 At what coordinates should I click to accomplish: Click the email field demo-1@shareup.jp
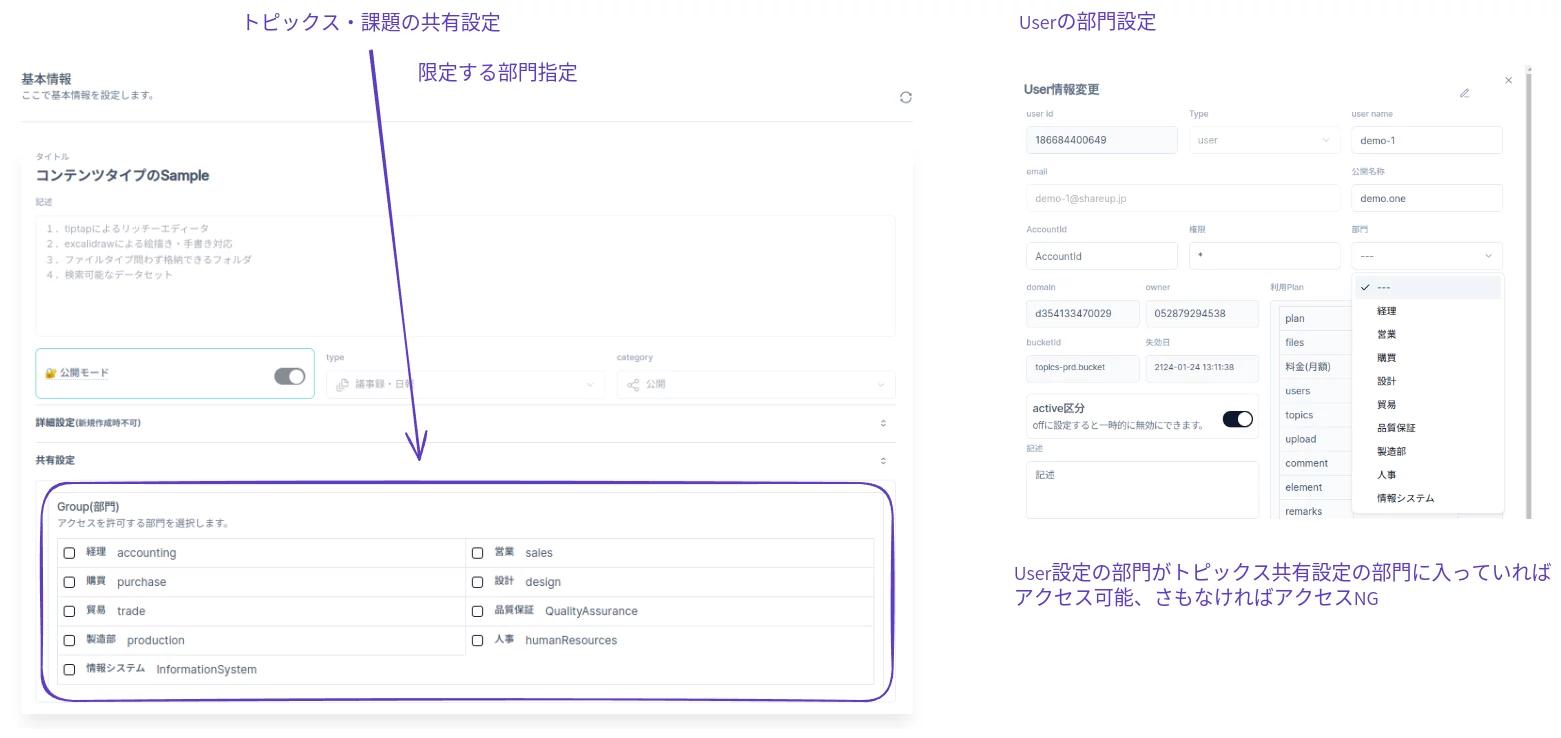pos(1183,198)
